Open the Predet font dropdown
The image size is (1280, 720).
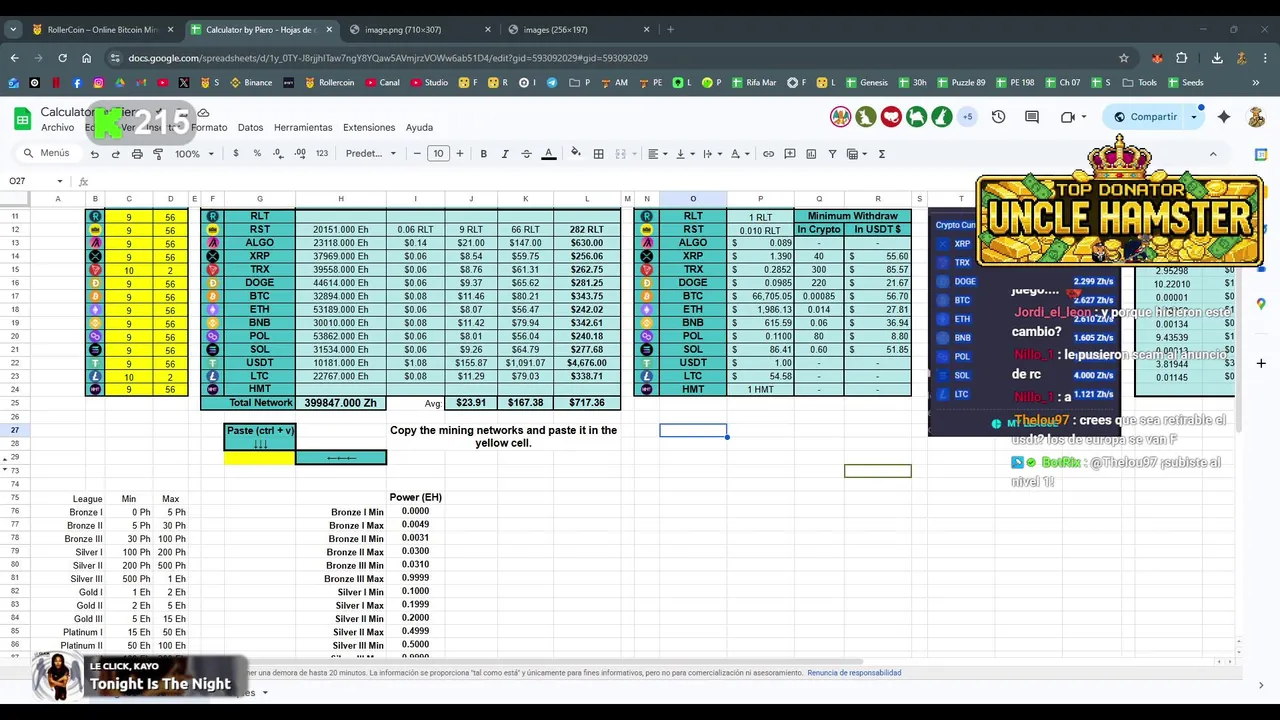coord(371,154)
